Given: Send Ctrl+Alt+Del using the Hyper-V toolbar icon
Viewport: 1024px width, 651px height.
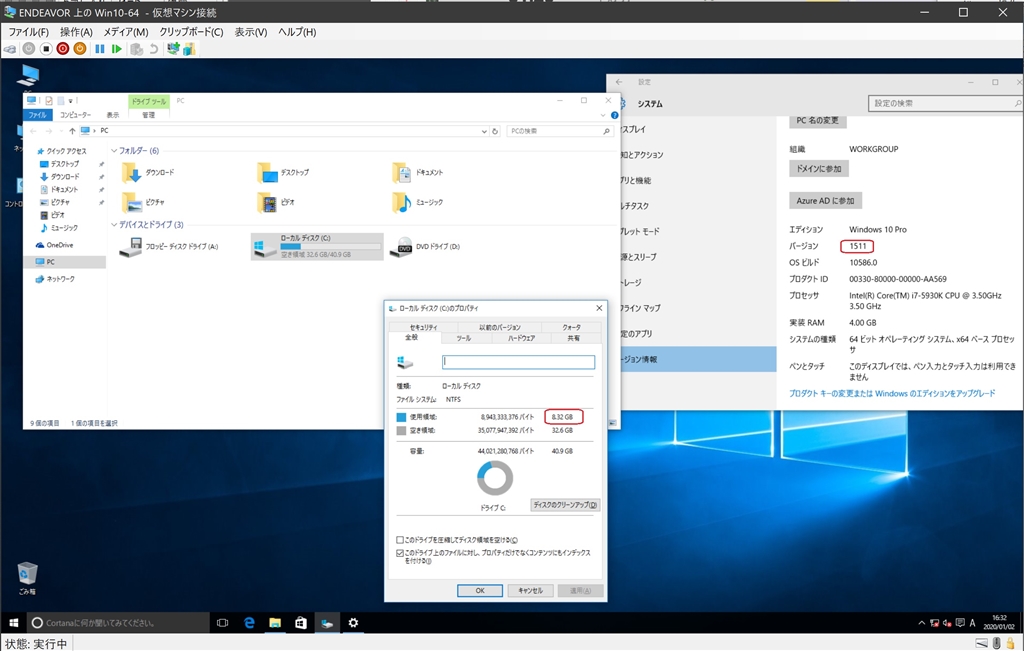Looking at the screenshot, I should pyautogui.click(x=10, y=49).
